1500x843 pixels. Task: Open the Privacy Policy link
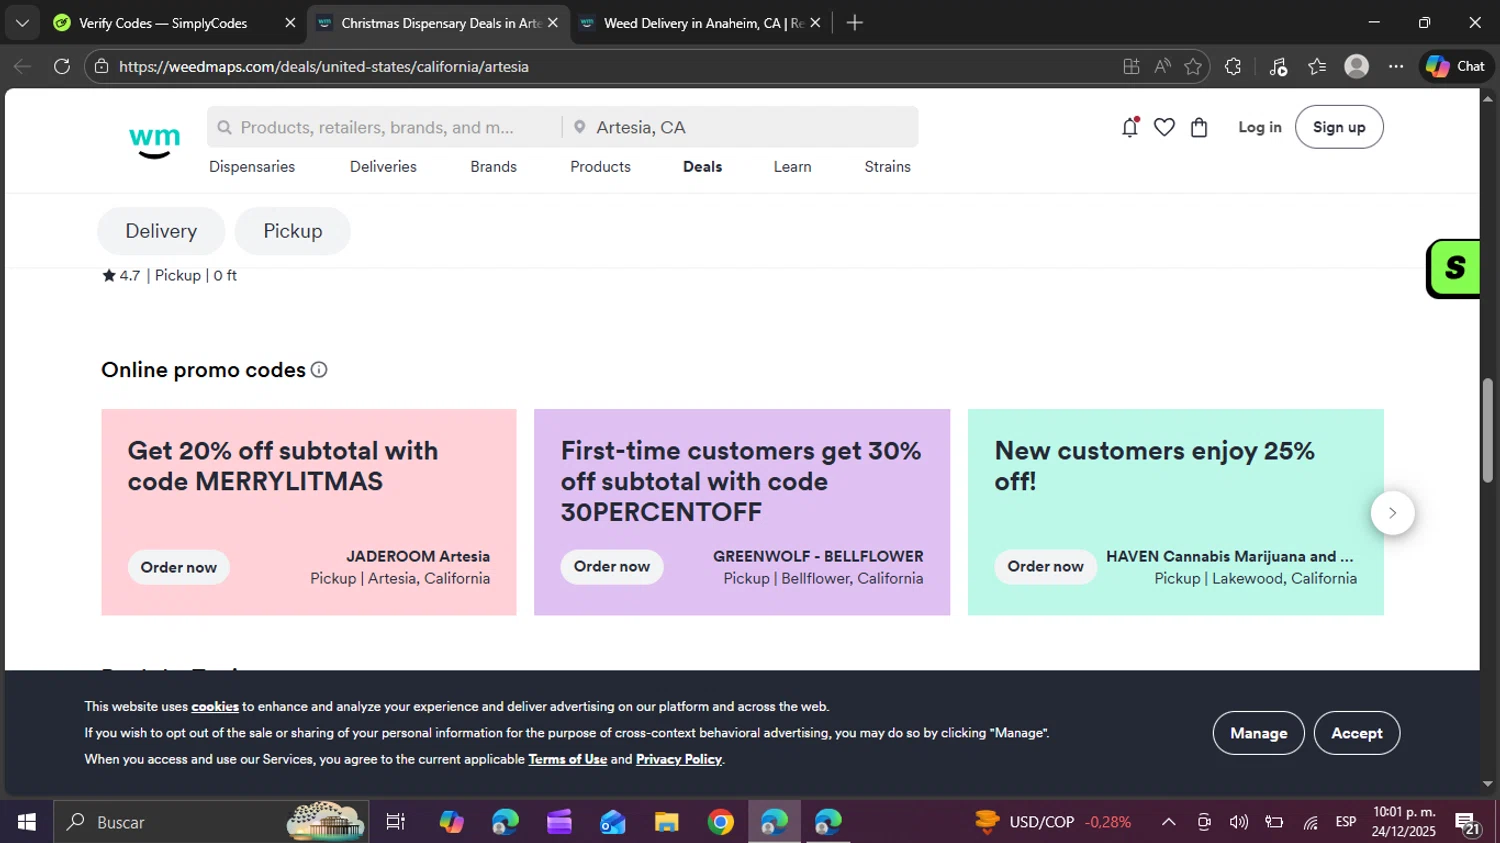coord(678,759)
